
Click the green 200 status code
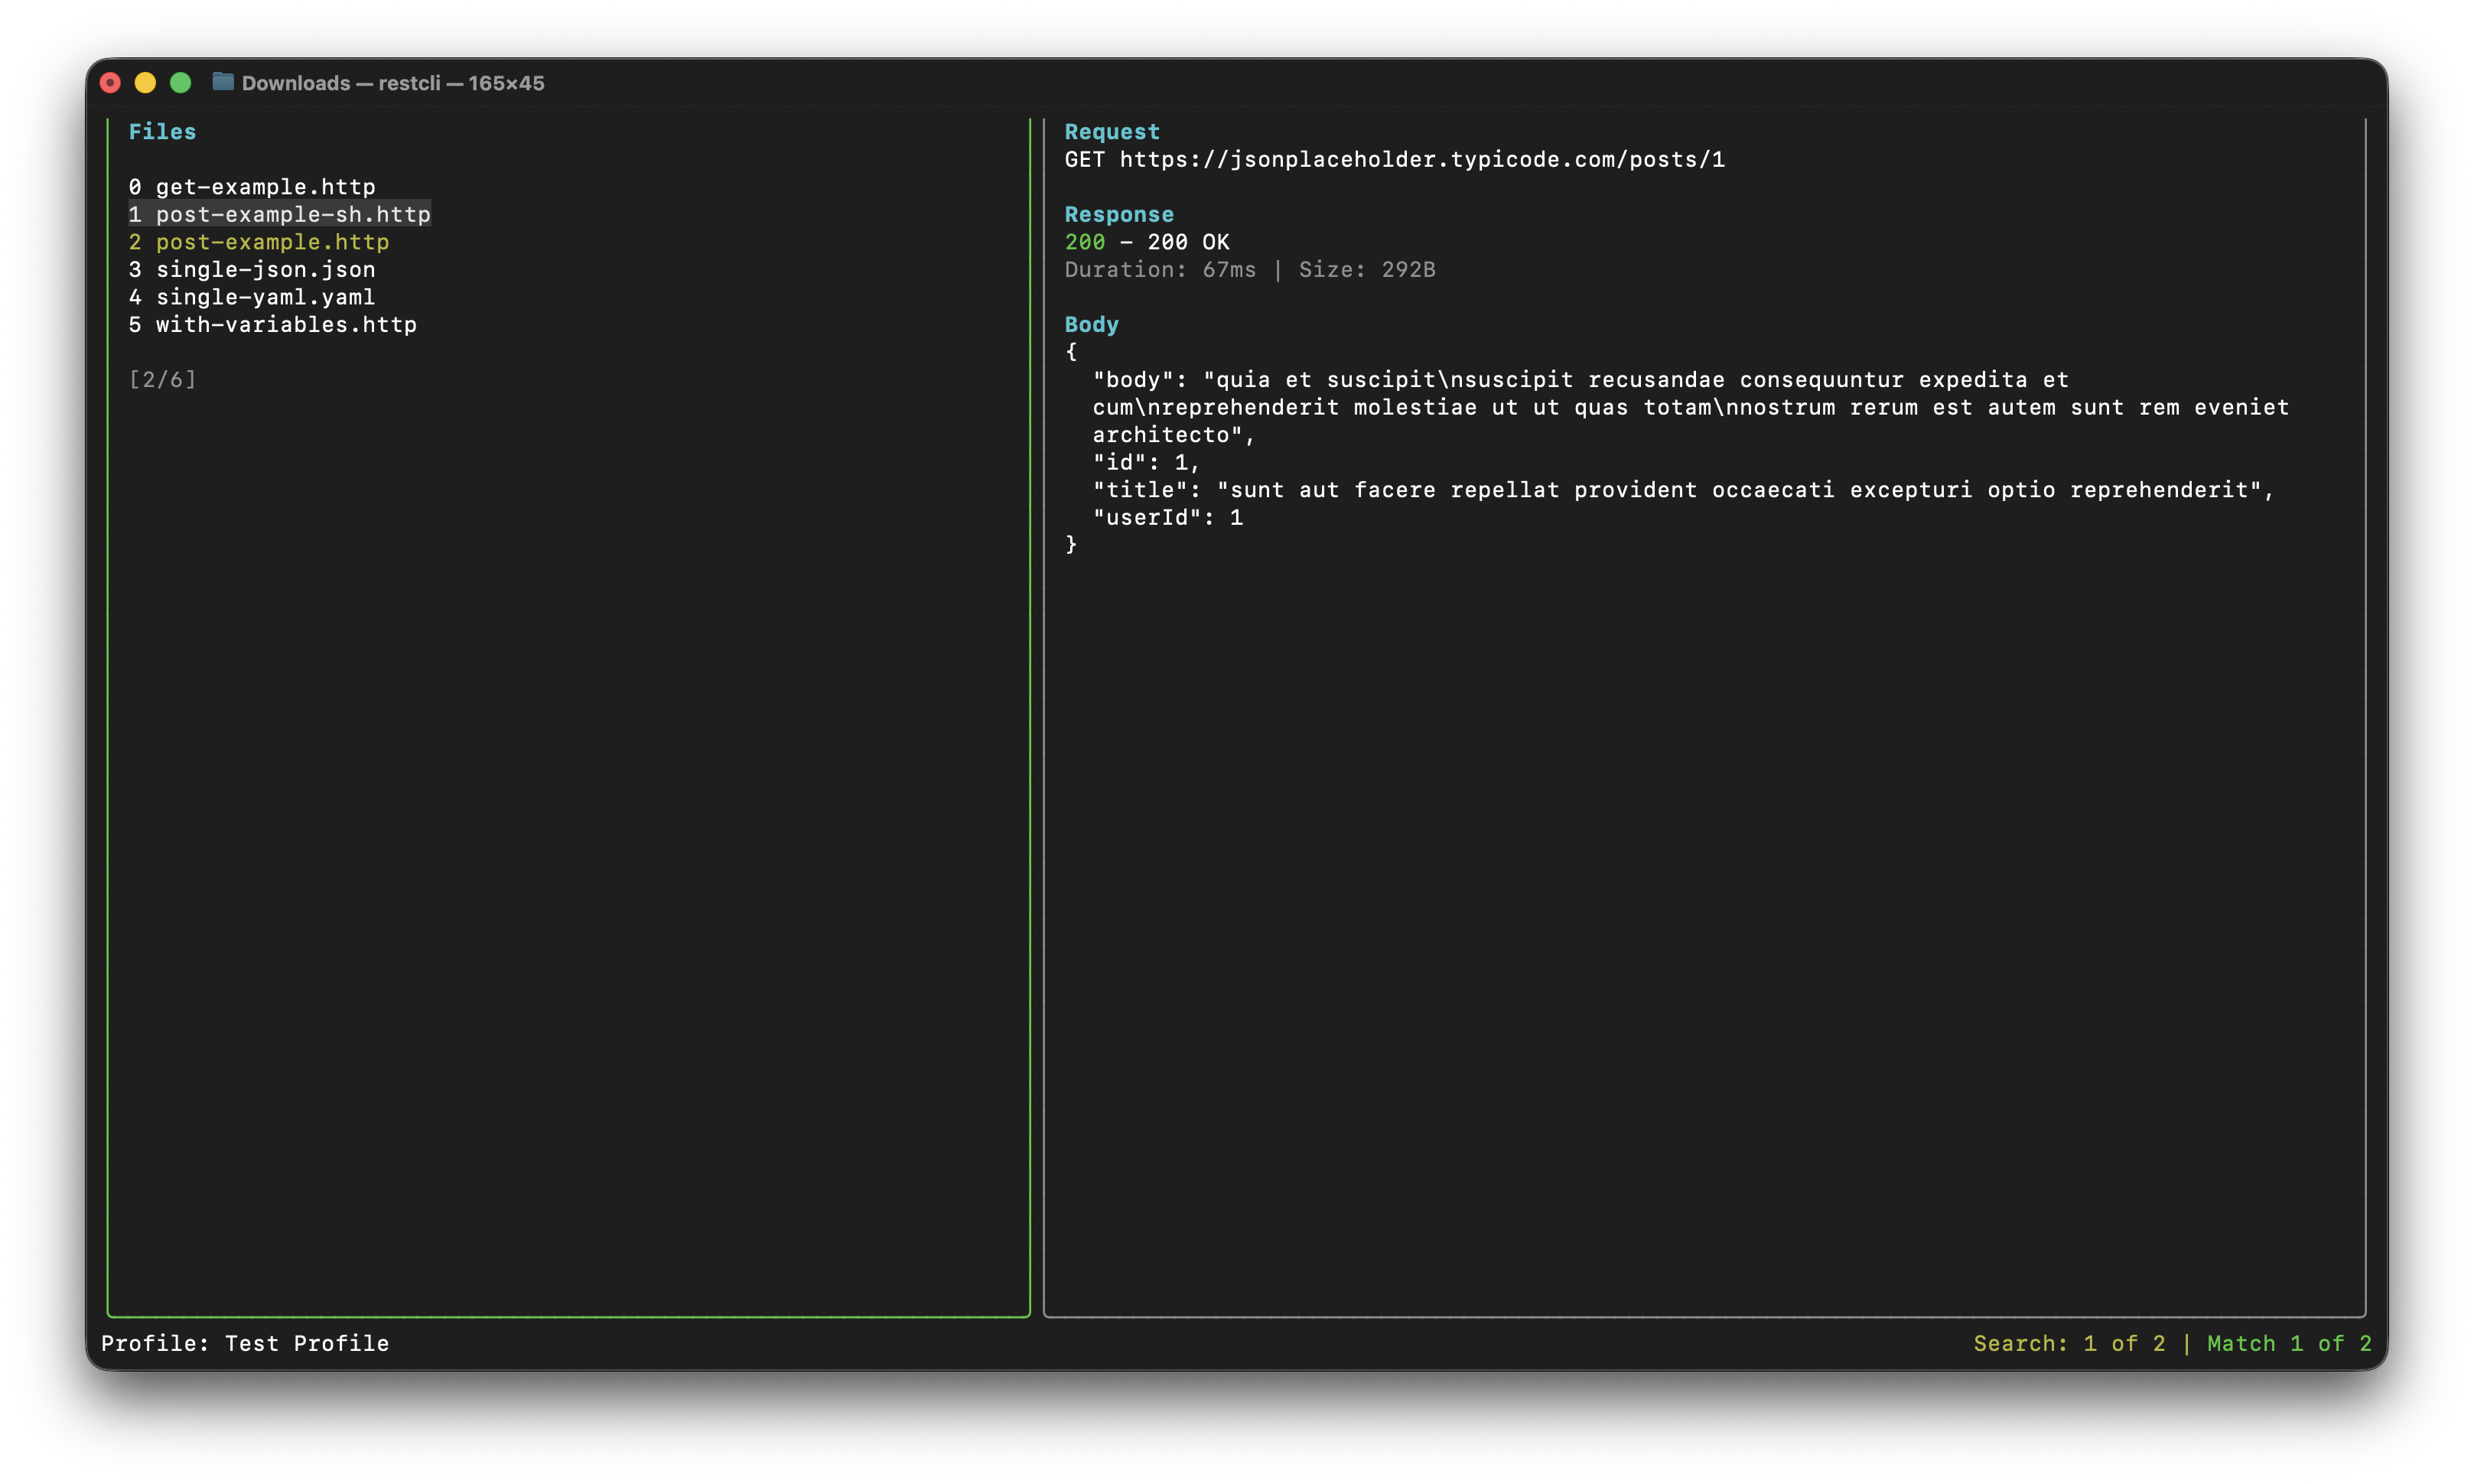point(1085,242)
